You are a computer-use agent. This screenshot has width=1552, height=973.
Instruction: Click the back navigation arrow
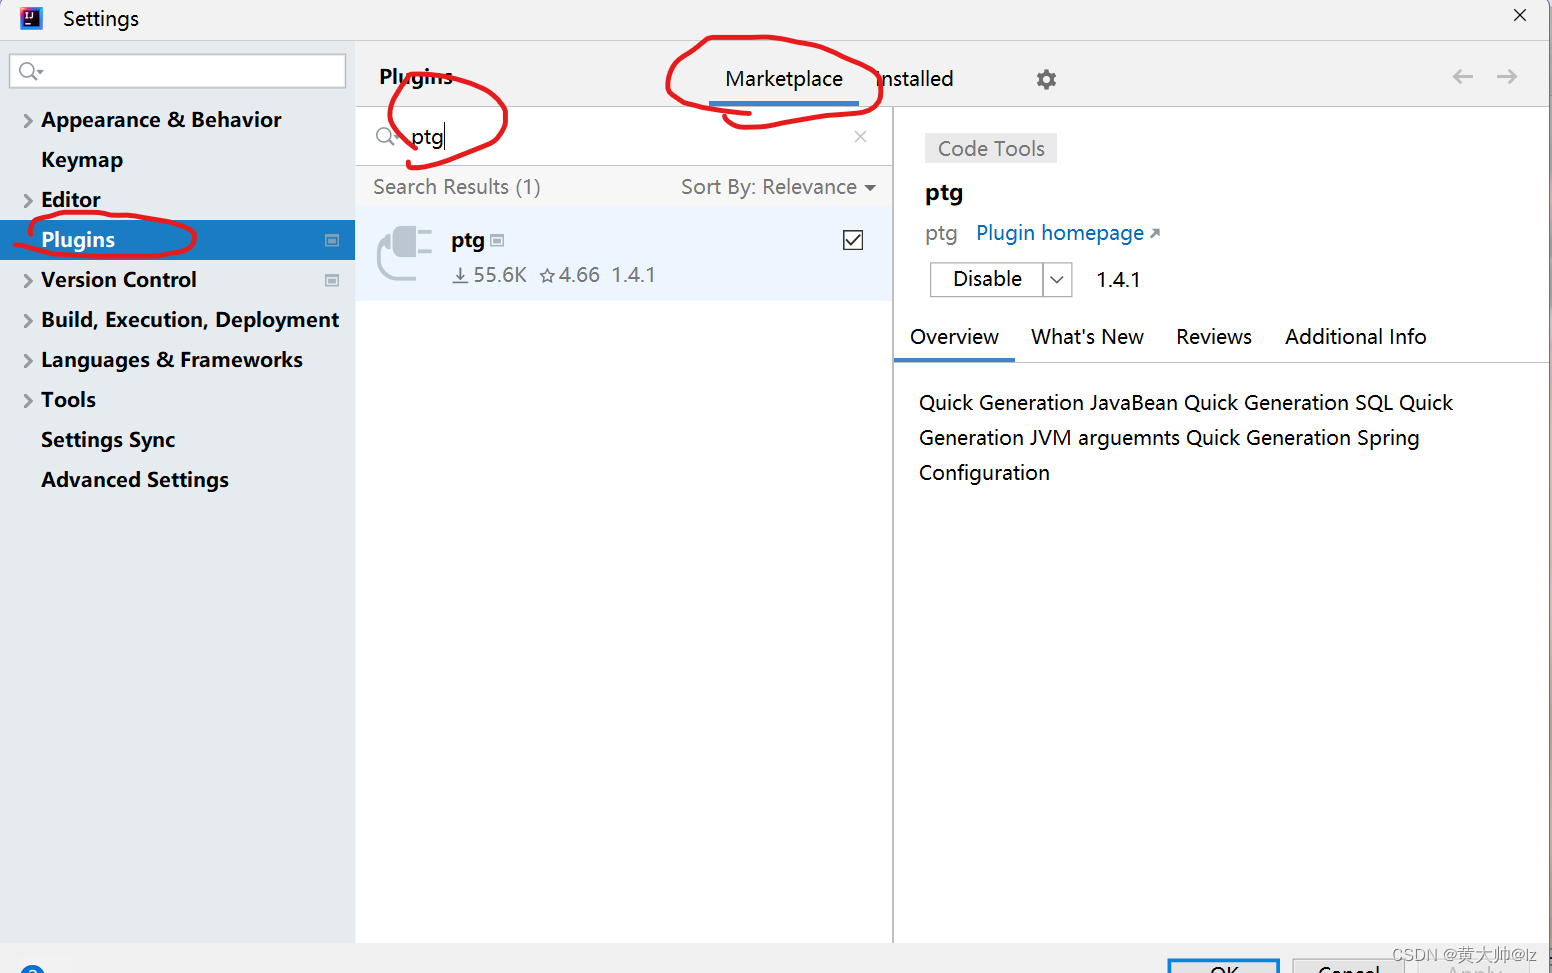1463,77
